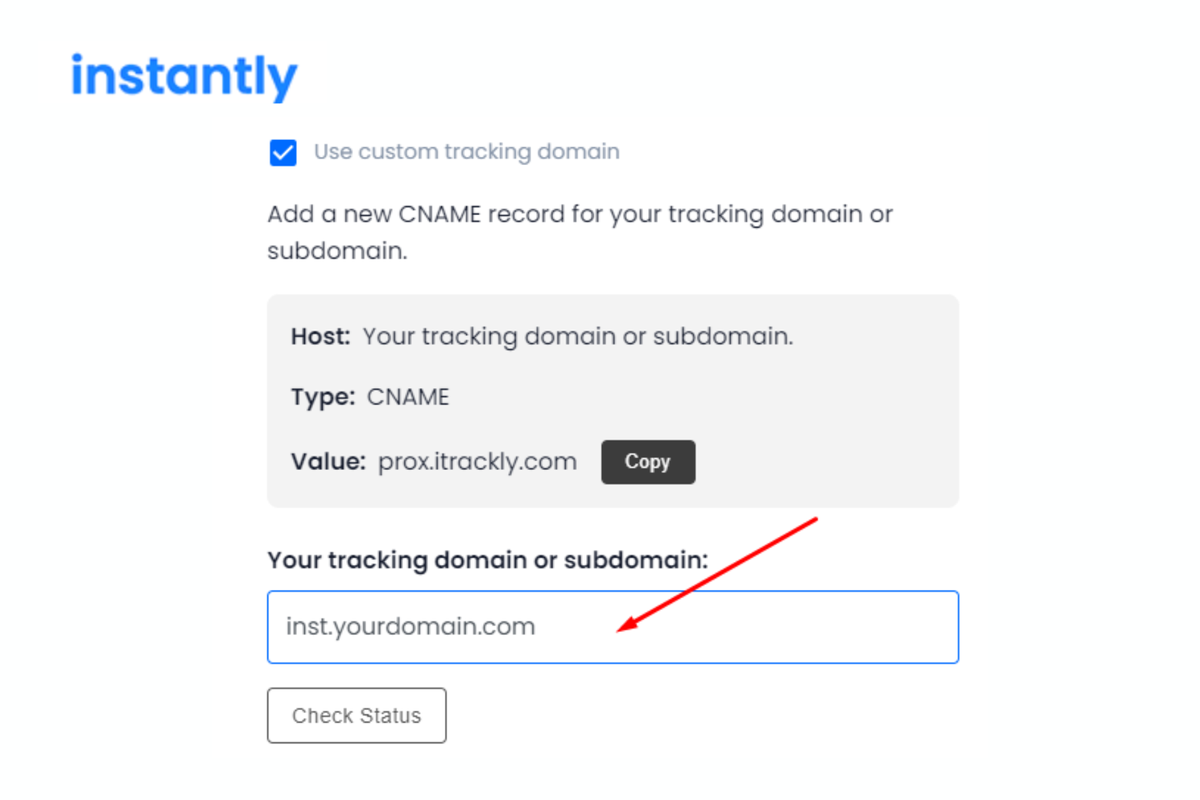Screen dimensions: 1200x800
Task: Click the Check Status button
Action: point(356,715)
